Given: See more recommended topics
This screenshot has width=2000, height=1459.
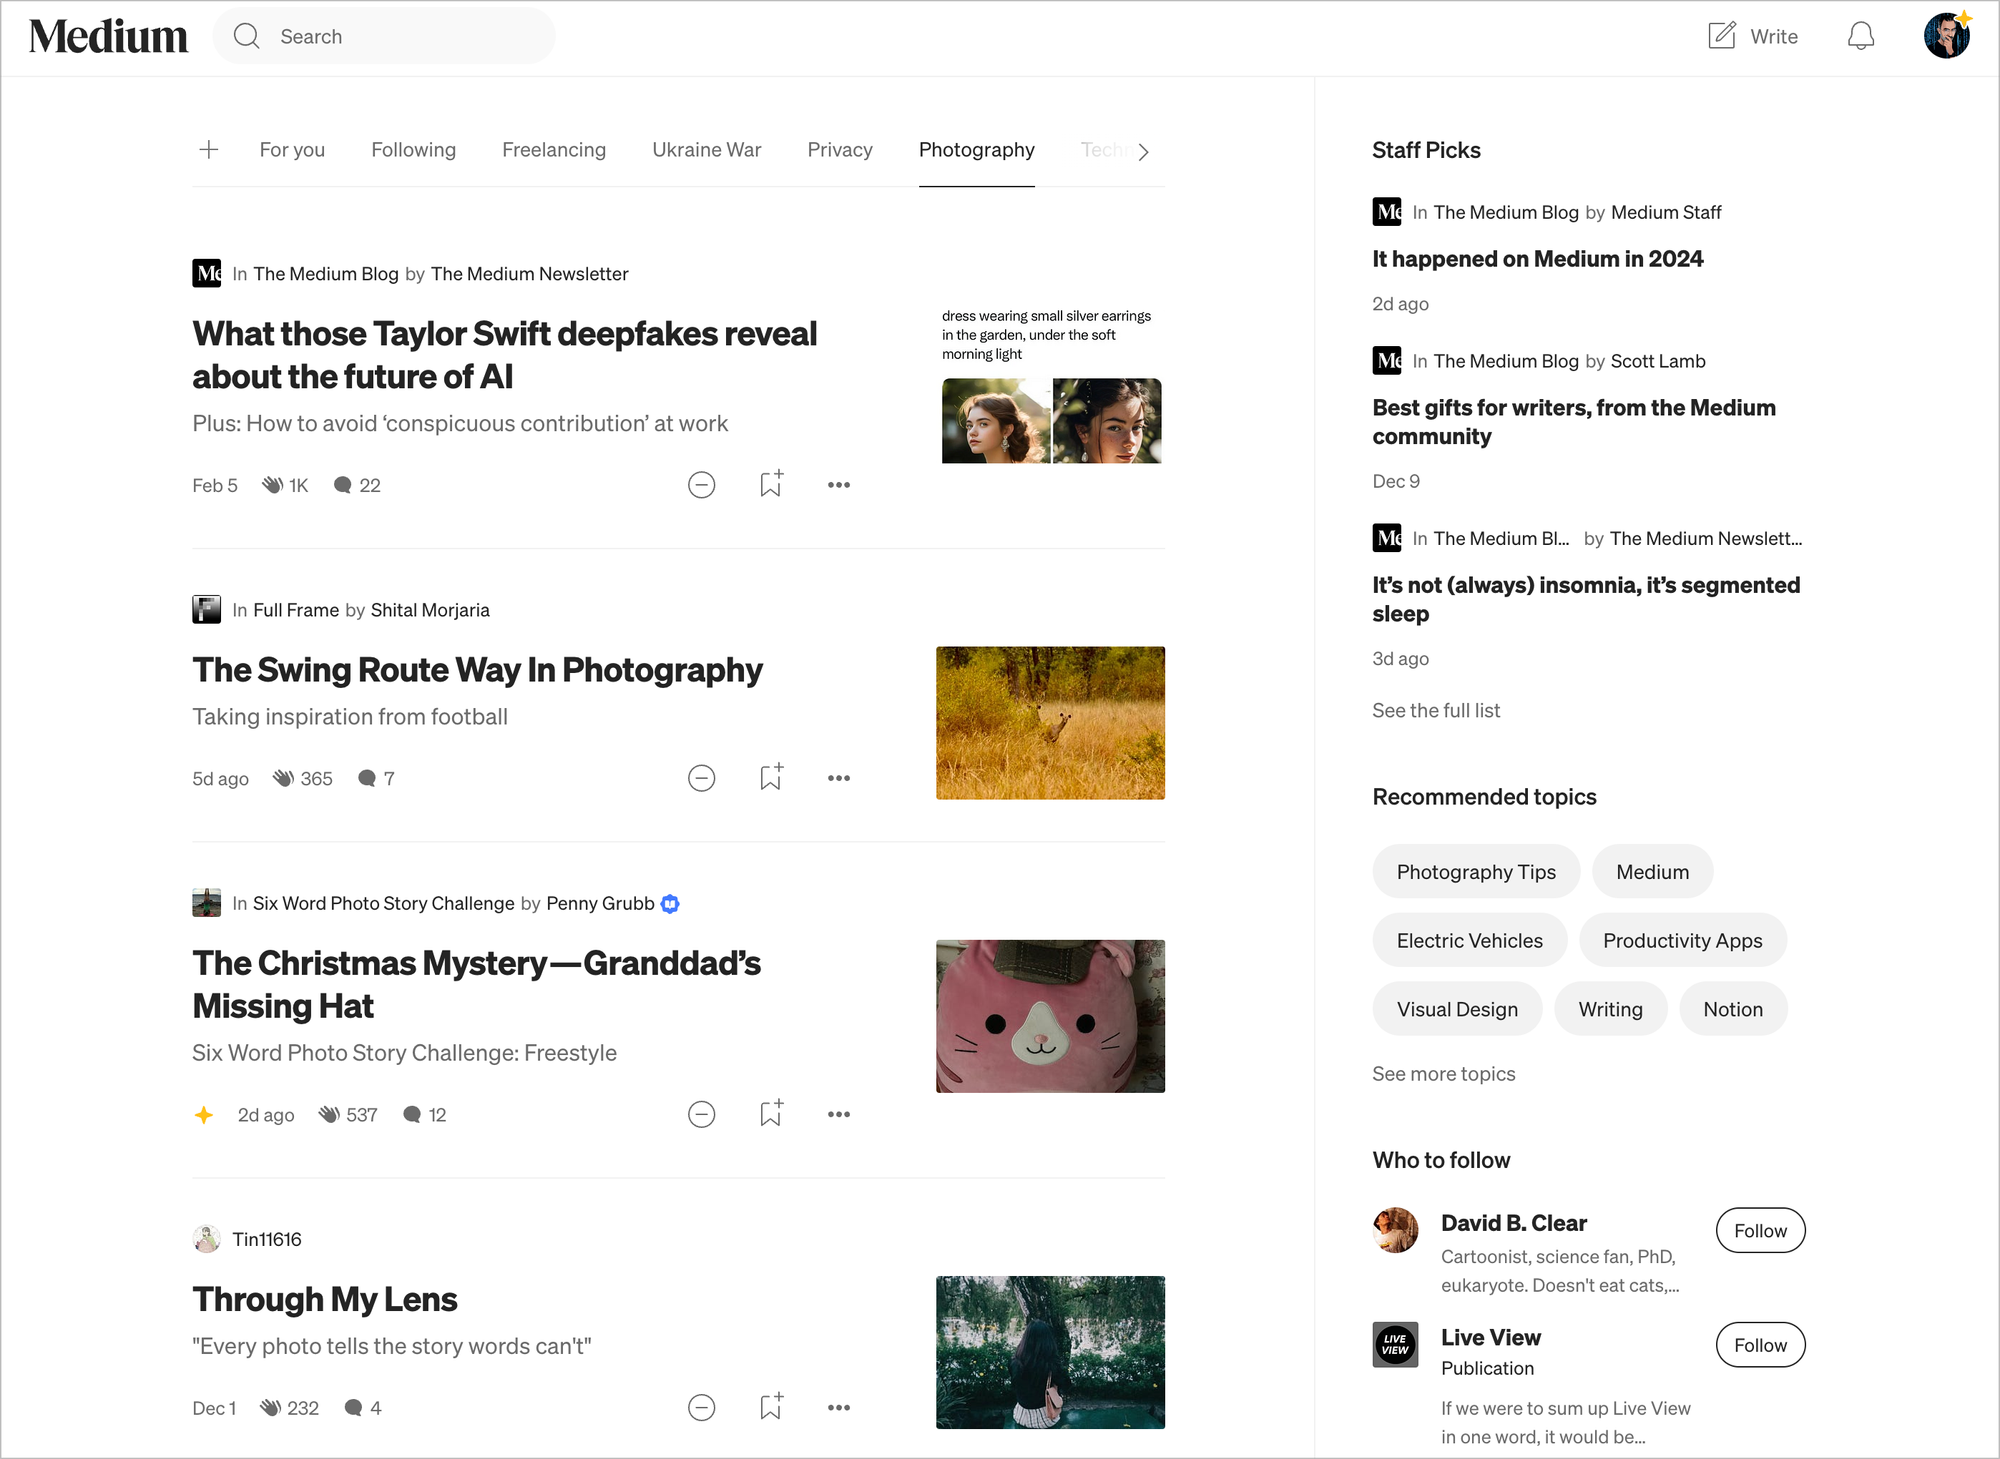Looking at the screenshot, I should tap(1444, 1073).
